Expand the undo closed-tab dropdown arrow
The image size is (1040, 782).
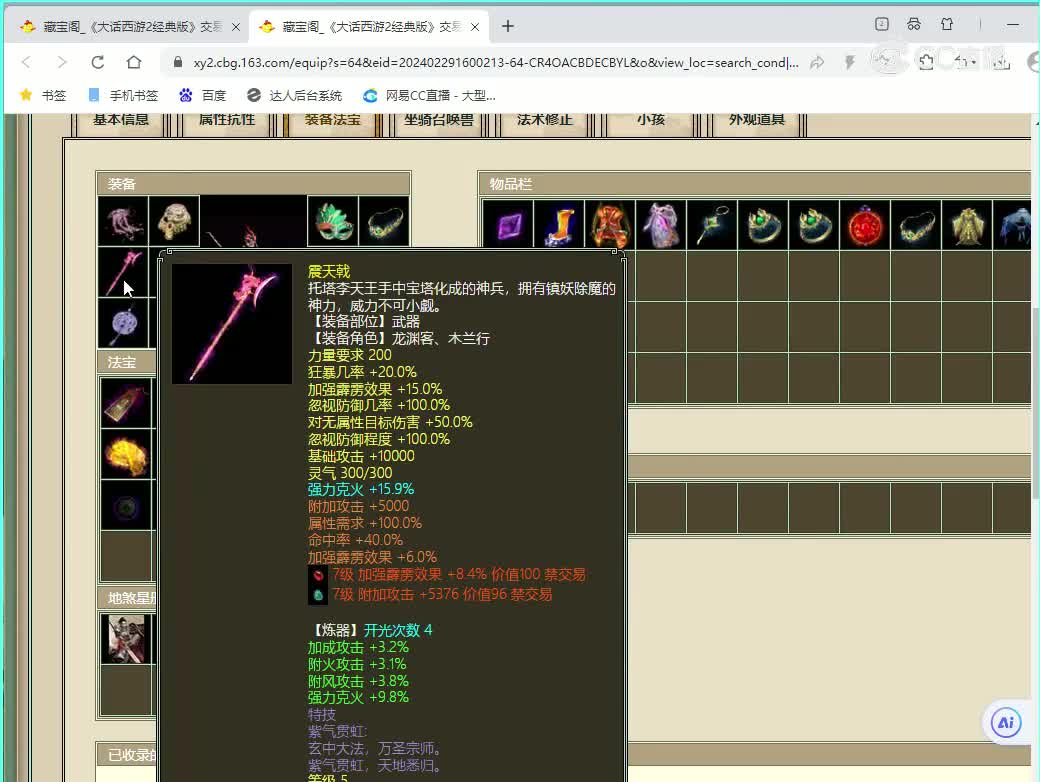[974, 63]
